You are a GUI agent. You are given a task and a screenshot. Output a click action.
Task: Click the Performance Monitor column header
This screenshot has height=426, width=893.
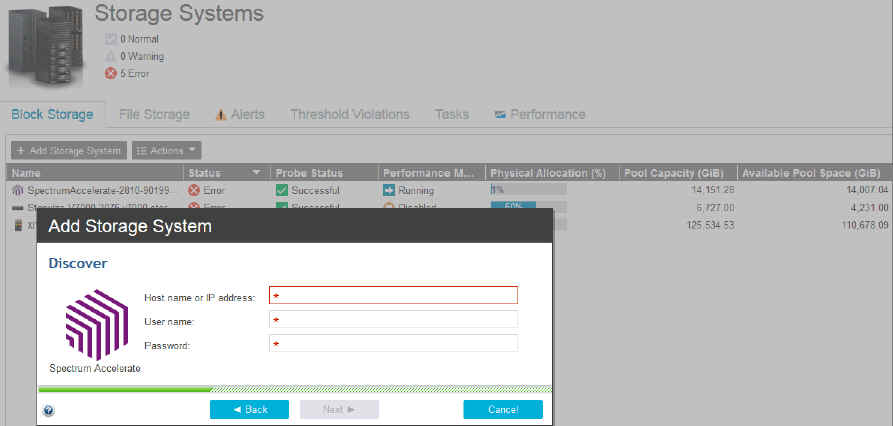point(432,173)
